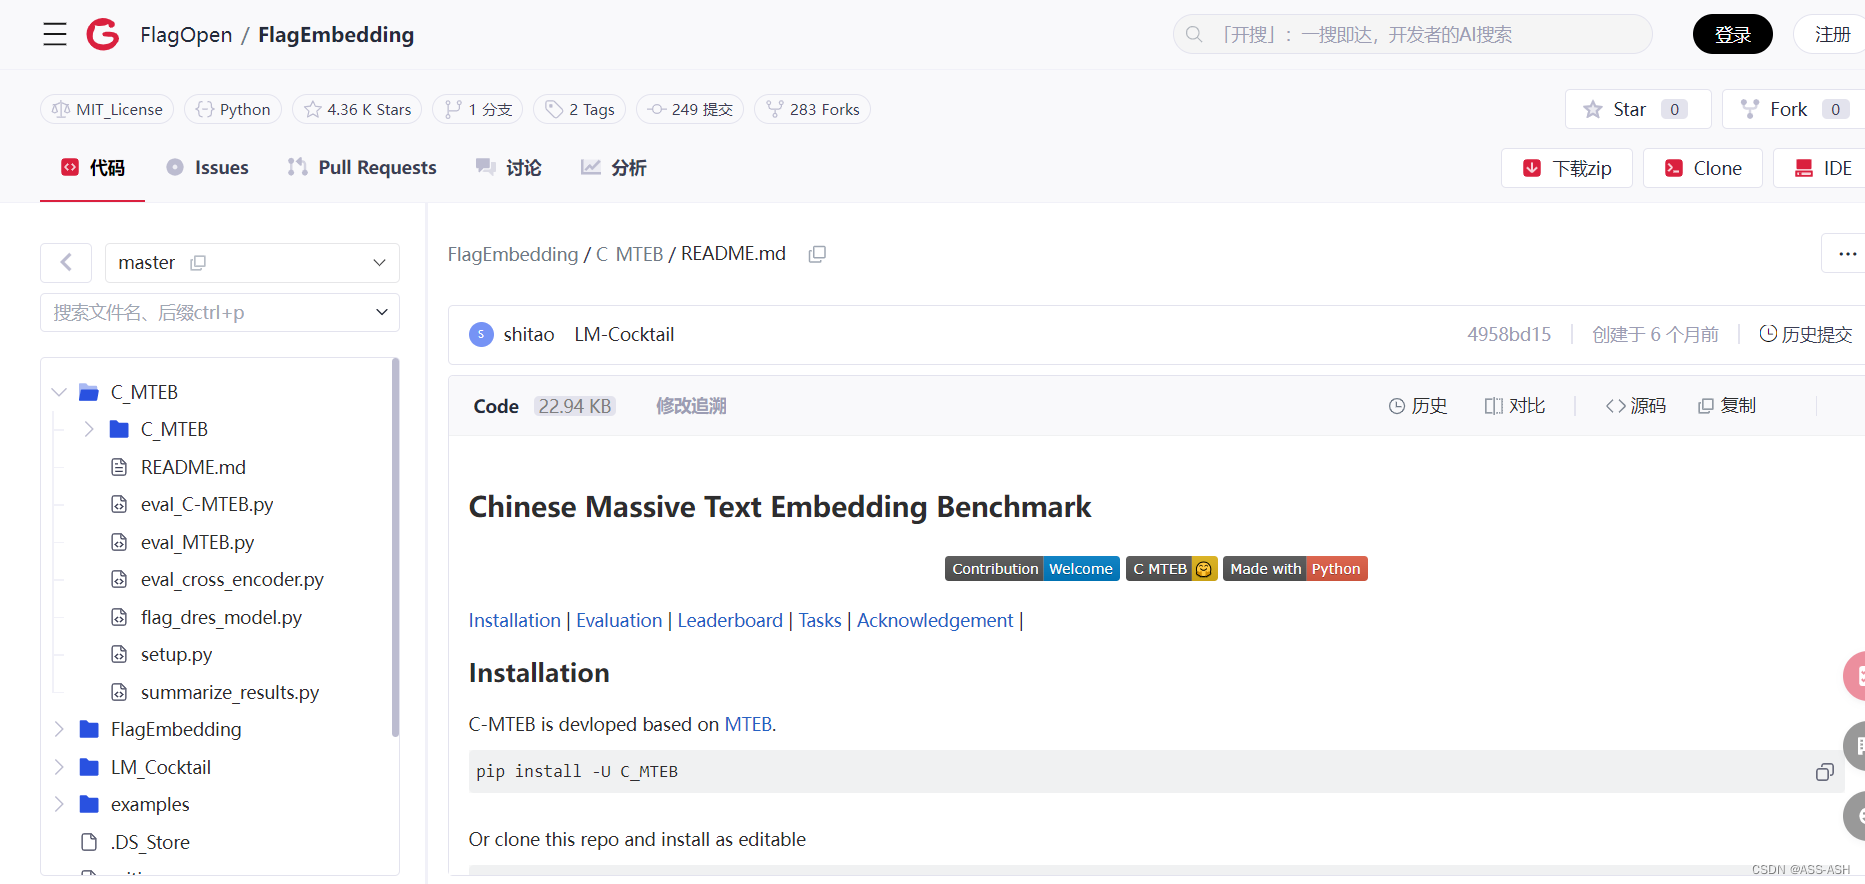Click the Clone button
This screenshot has height=884, width=1865.
click(1703, 168)
